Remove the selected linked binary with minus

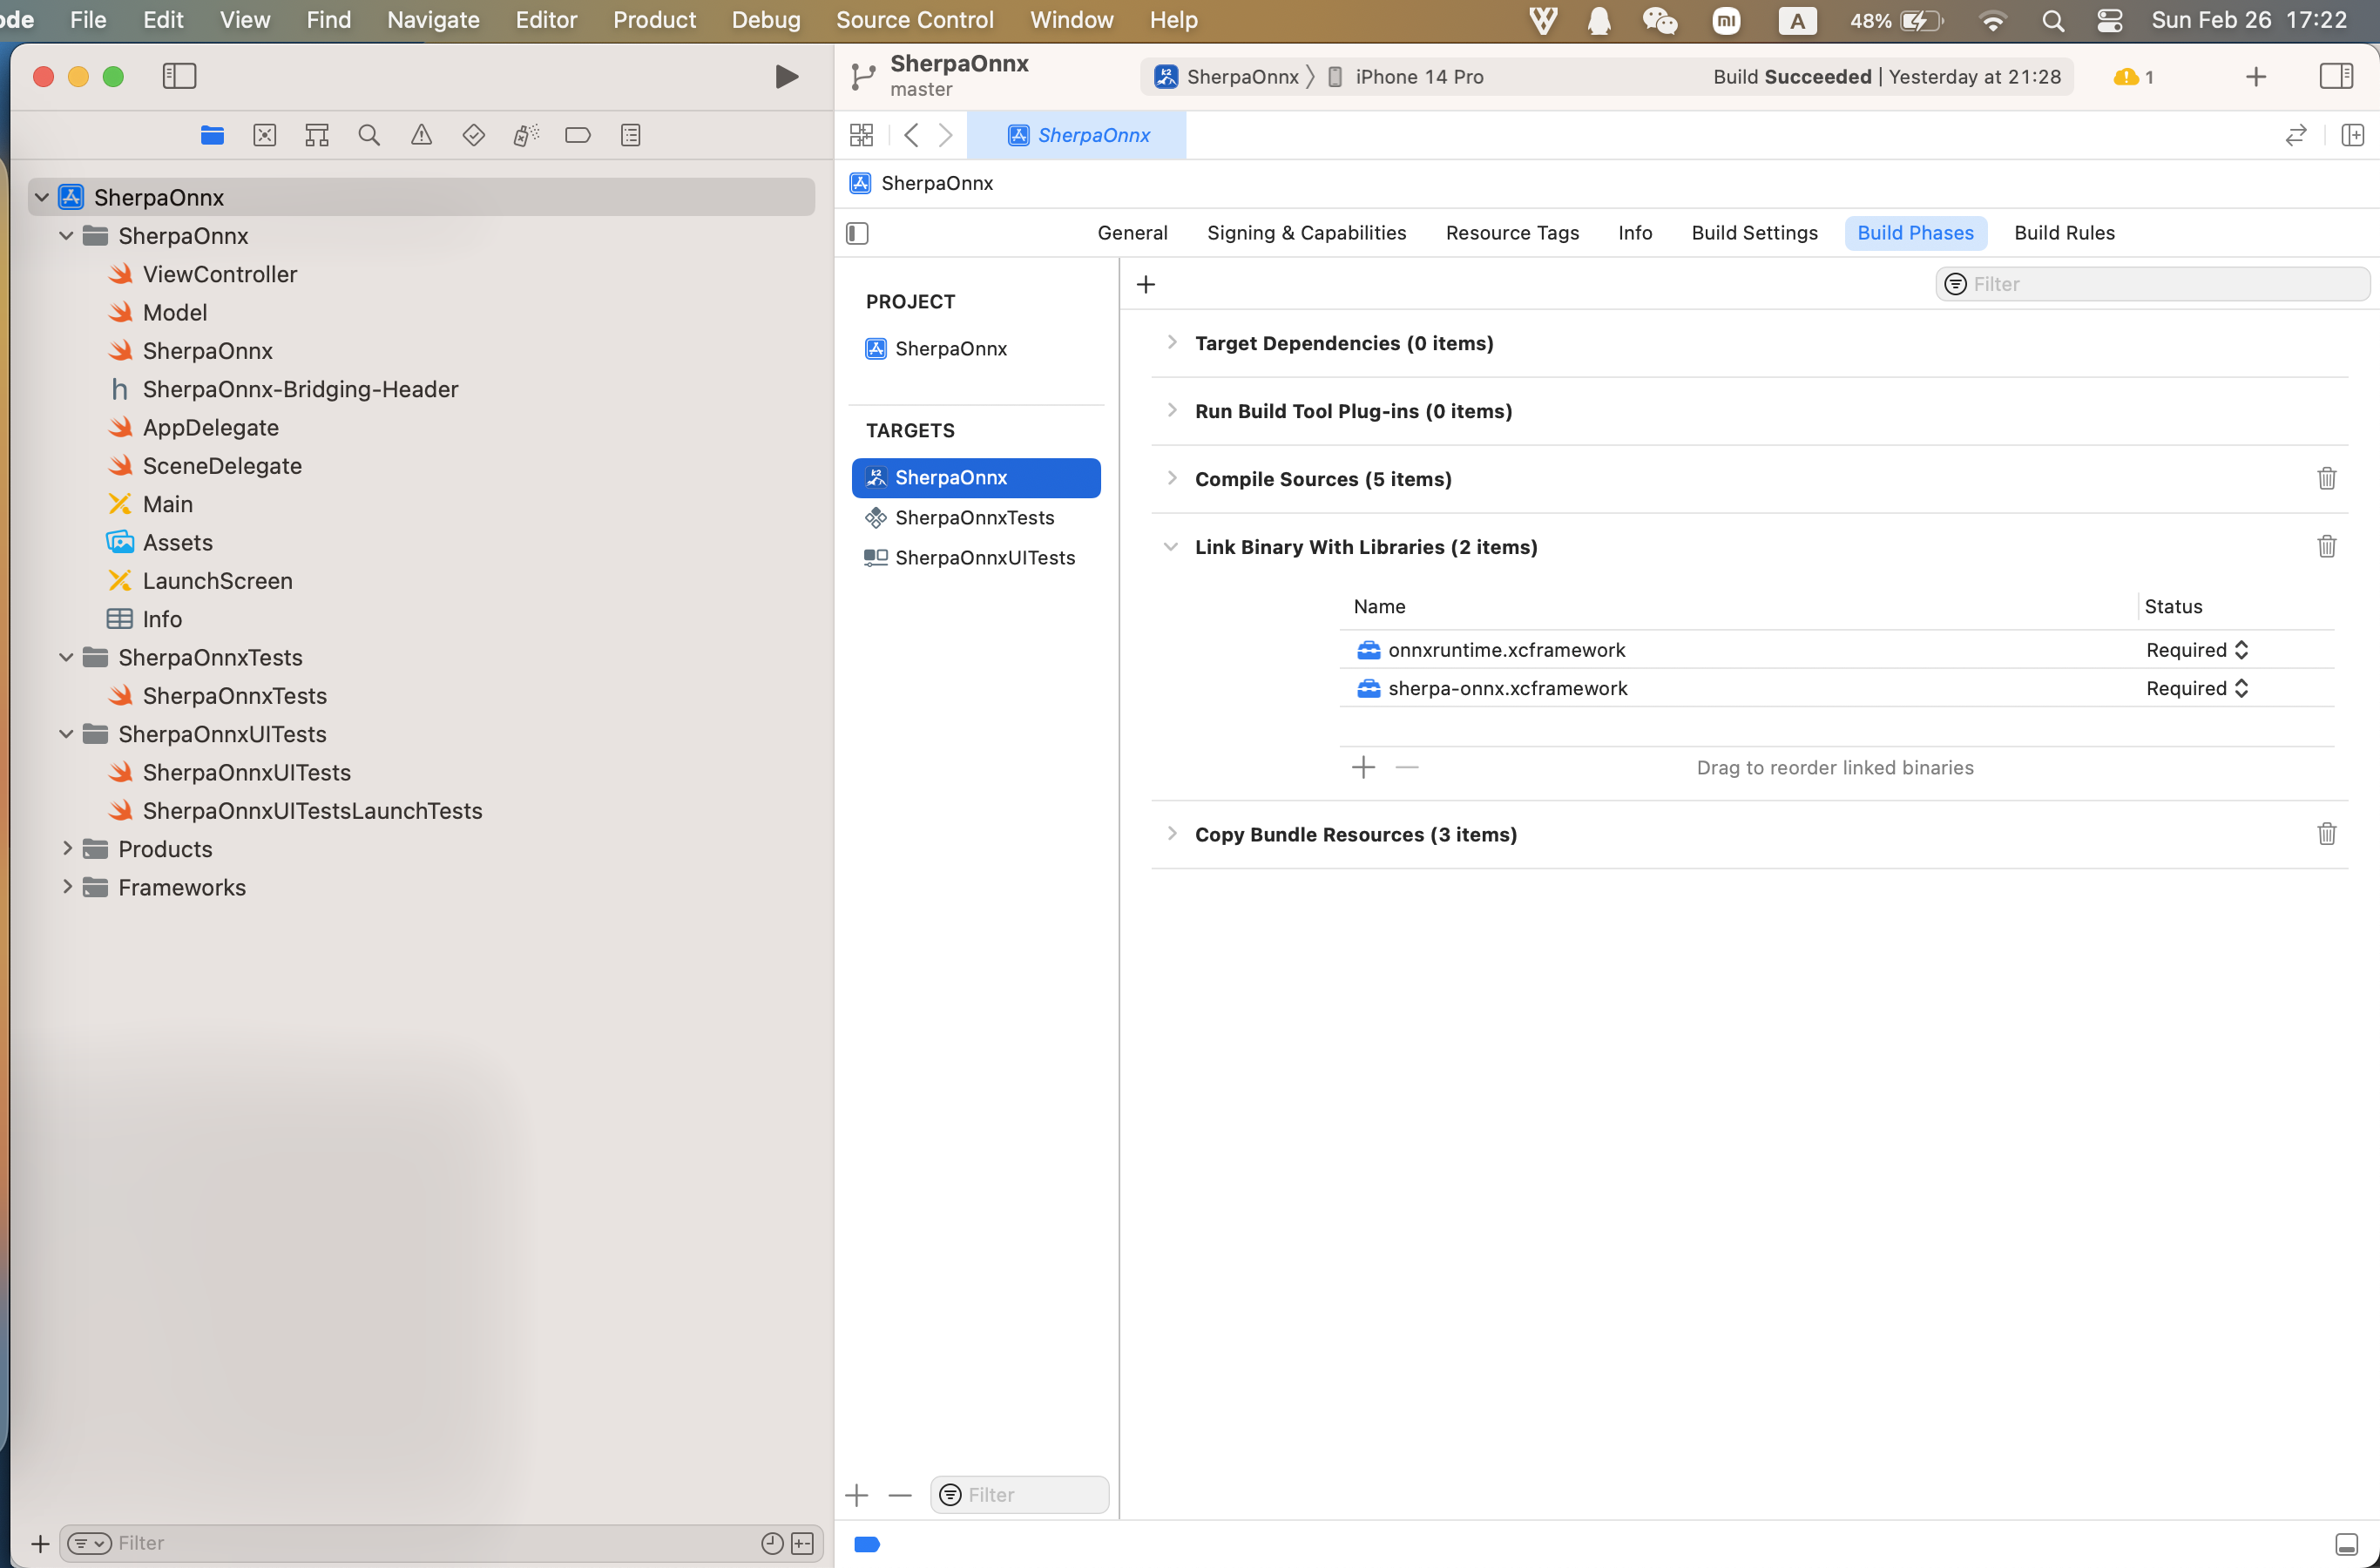click(x=1407, y=768)
